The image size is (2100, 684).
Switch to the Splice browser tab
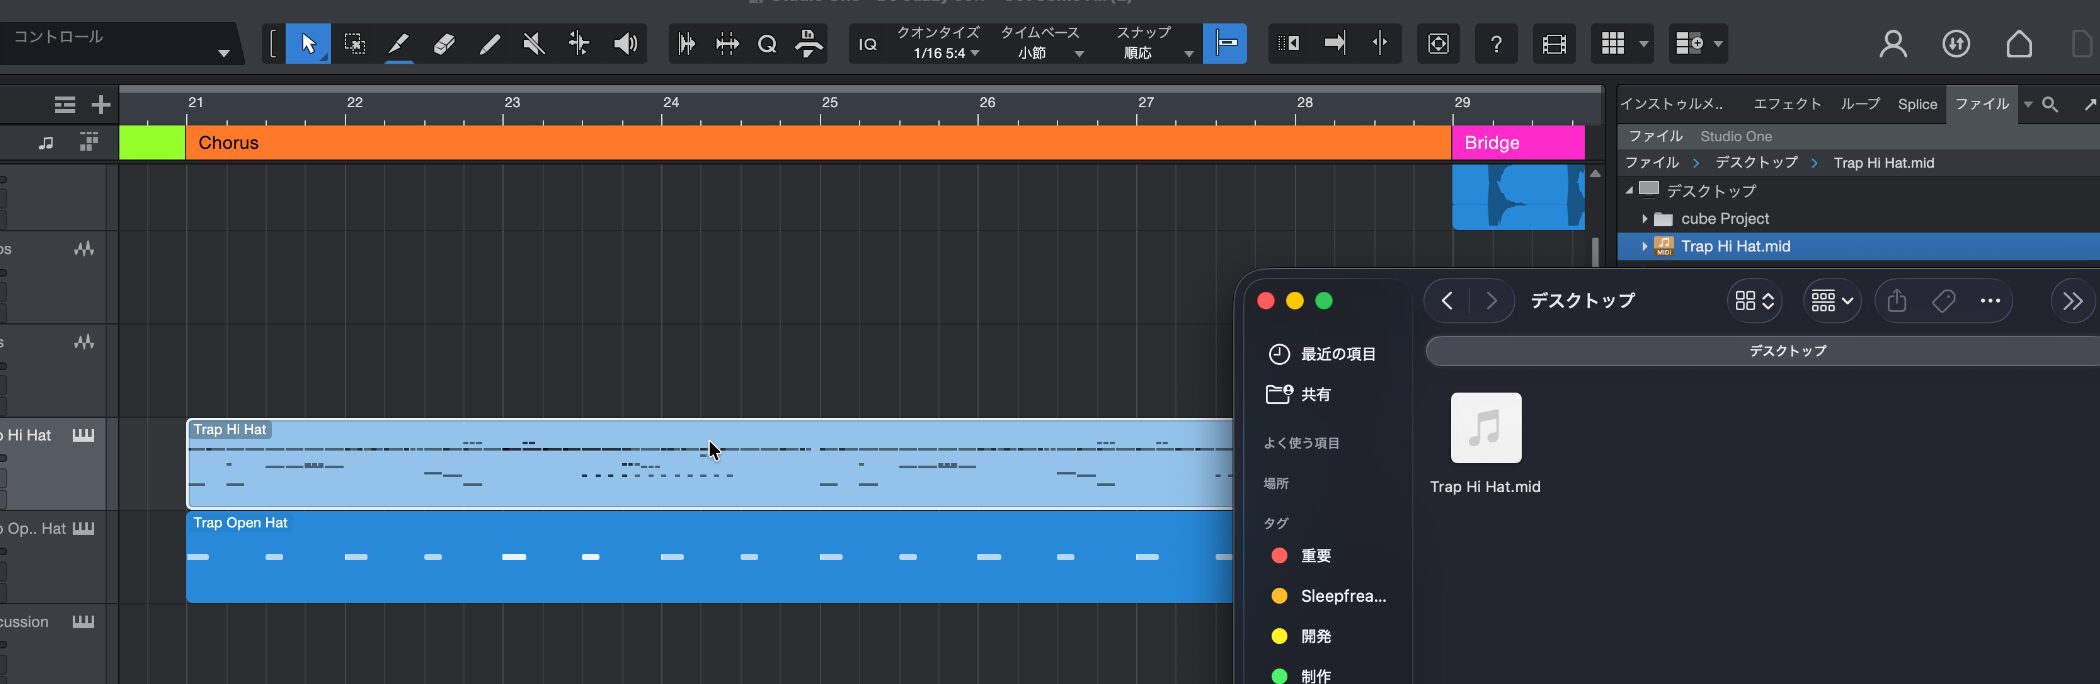pyautogui.click(x=1917, y=104)
